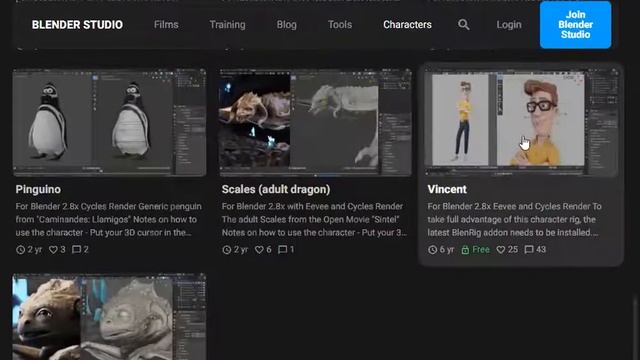This screenshot has height=360, width=640.
Task: Click the Join Blender Studio button
Action: point(576,24)
